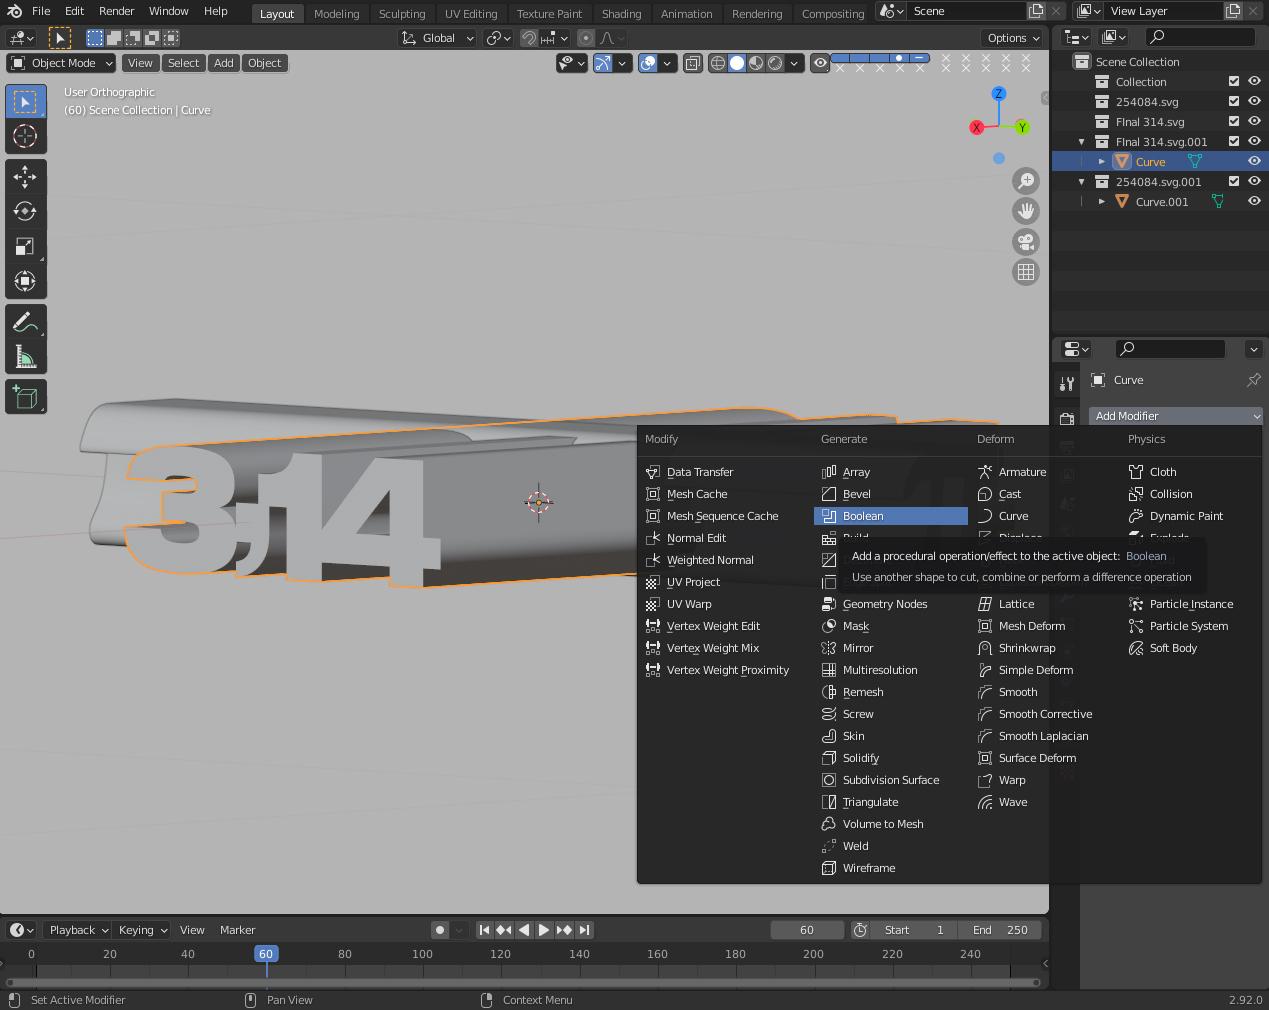Click the End frame field 250
The image size is (1269, 1010).
pos(1000,930)
